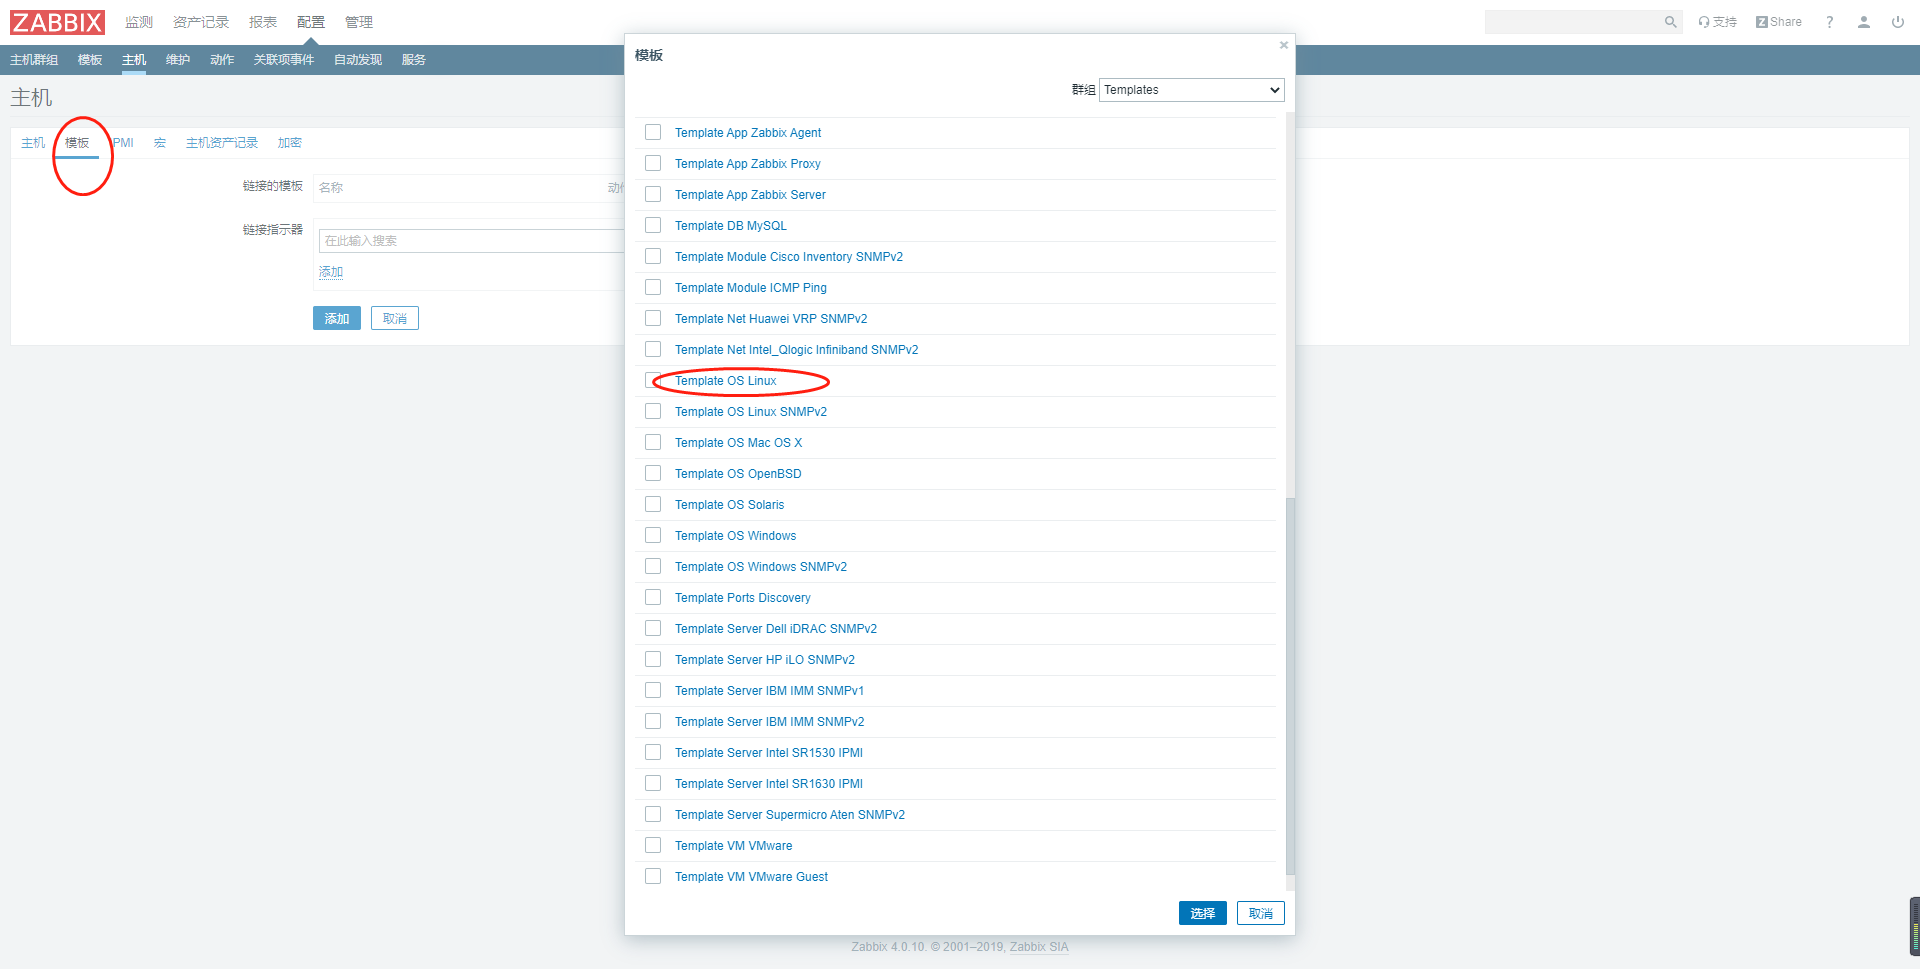Viewport: 1920px width, 969px height.
Task: Go to 自动发现 submenu
Action: (x=358, y=60)
